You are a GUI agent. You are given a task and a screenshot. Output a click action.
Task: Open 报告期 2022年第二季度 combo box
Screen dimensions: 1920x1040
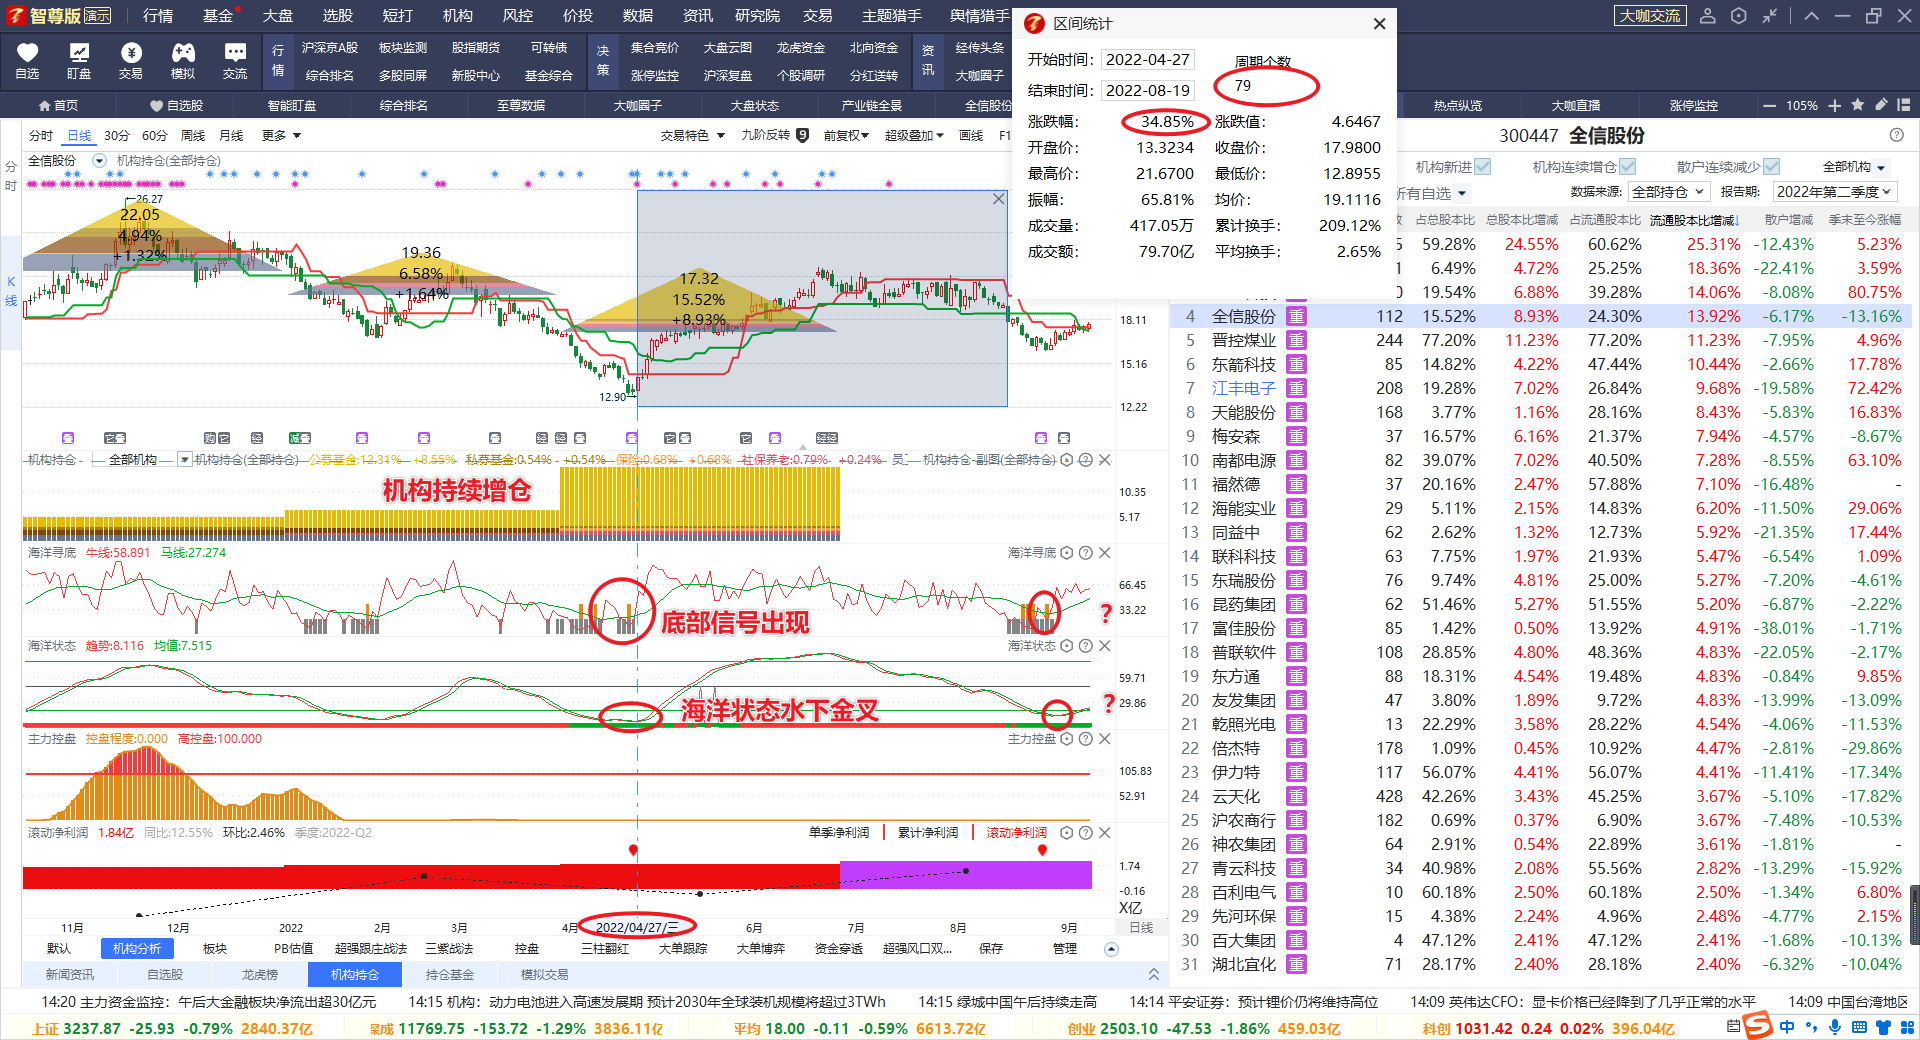click(1835, 192)
